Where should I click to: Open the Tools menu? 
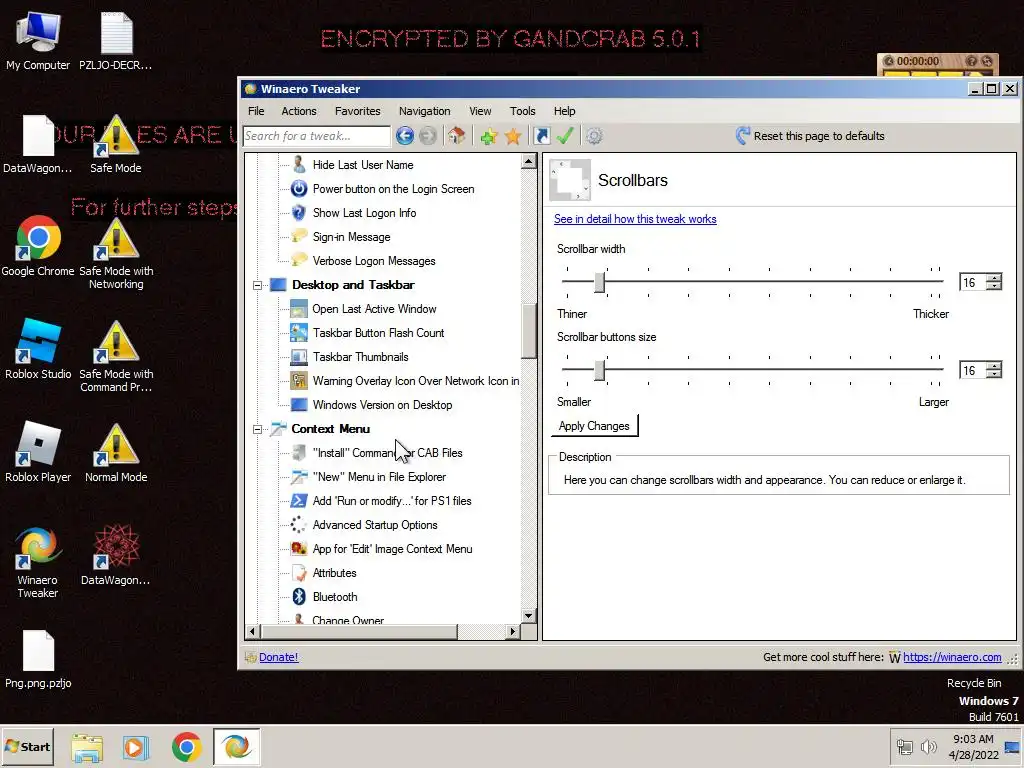pos(522,111)
